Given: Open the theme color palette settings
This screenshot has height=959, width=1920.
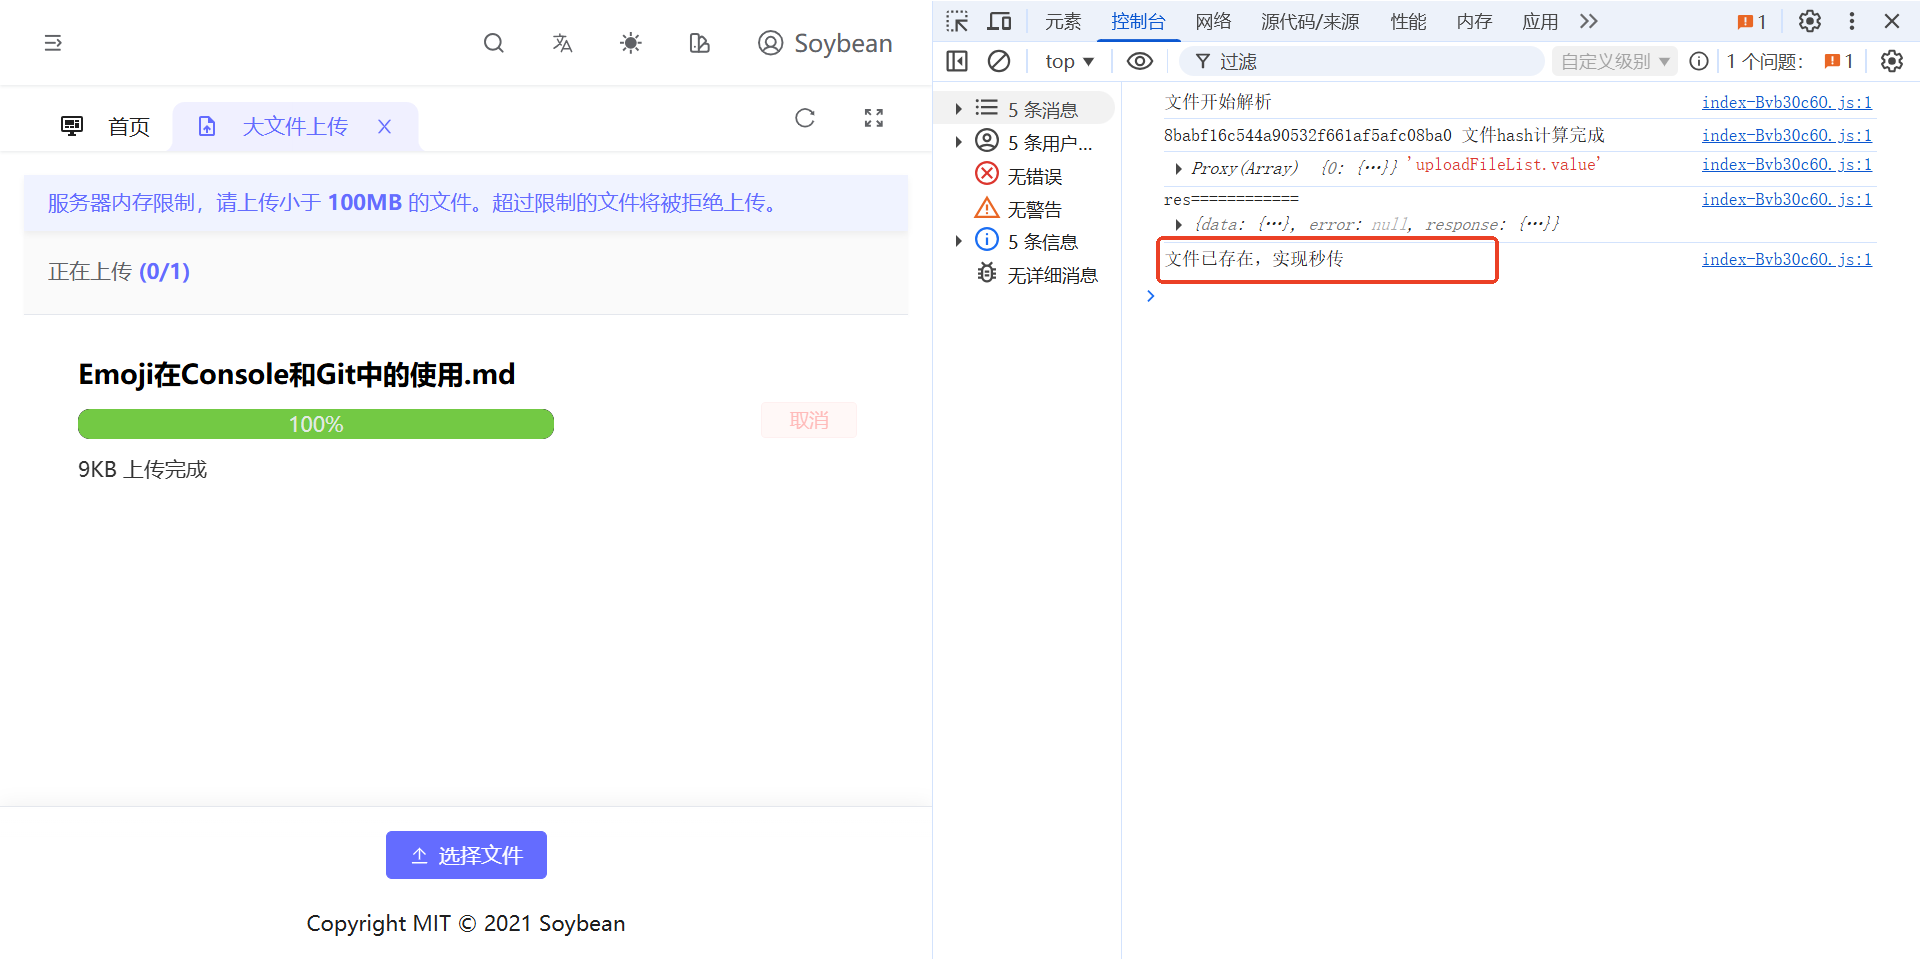Looking at the screenshot, I should click(x=698, y=43).
